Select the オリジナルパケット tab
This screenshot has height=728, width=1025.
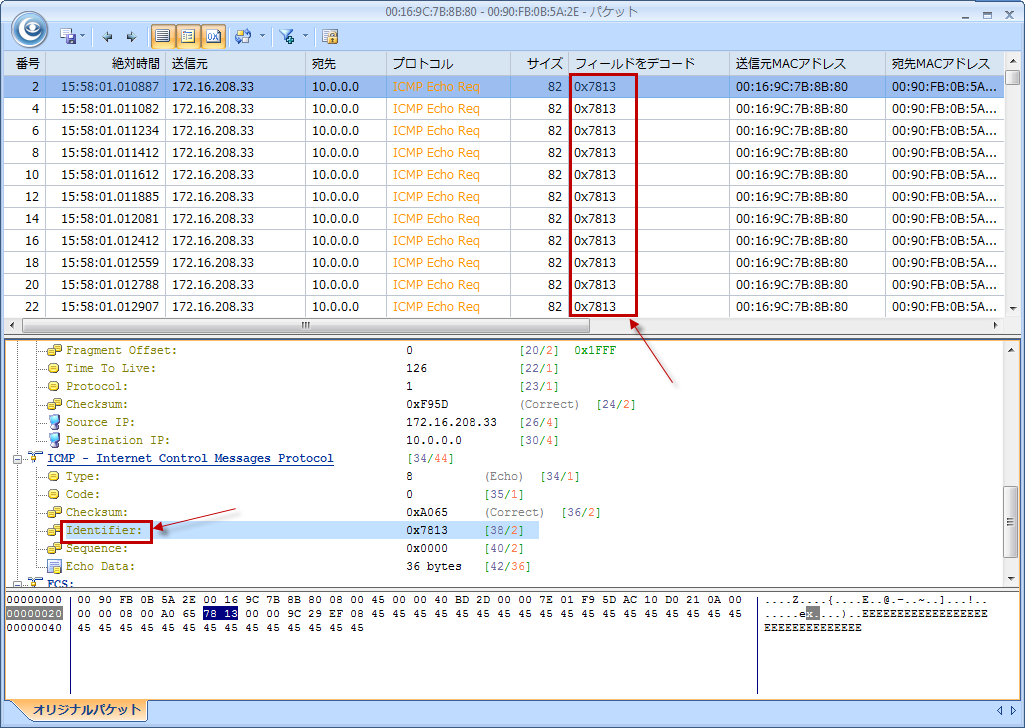click(x=86, y=710)
